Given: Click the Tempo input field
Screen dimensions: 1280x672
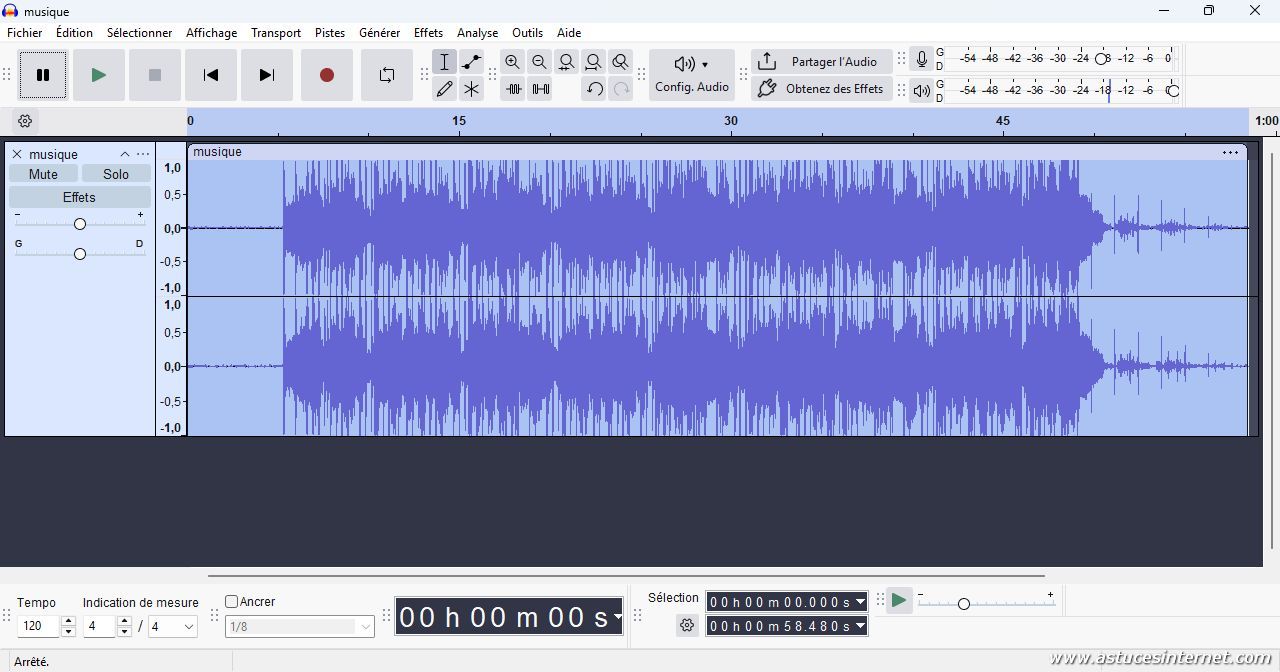Looking at the screenshot, I should [38, 627].
